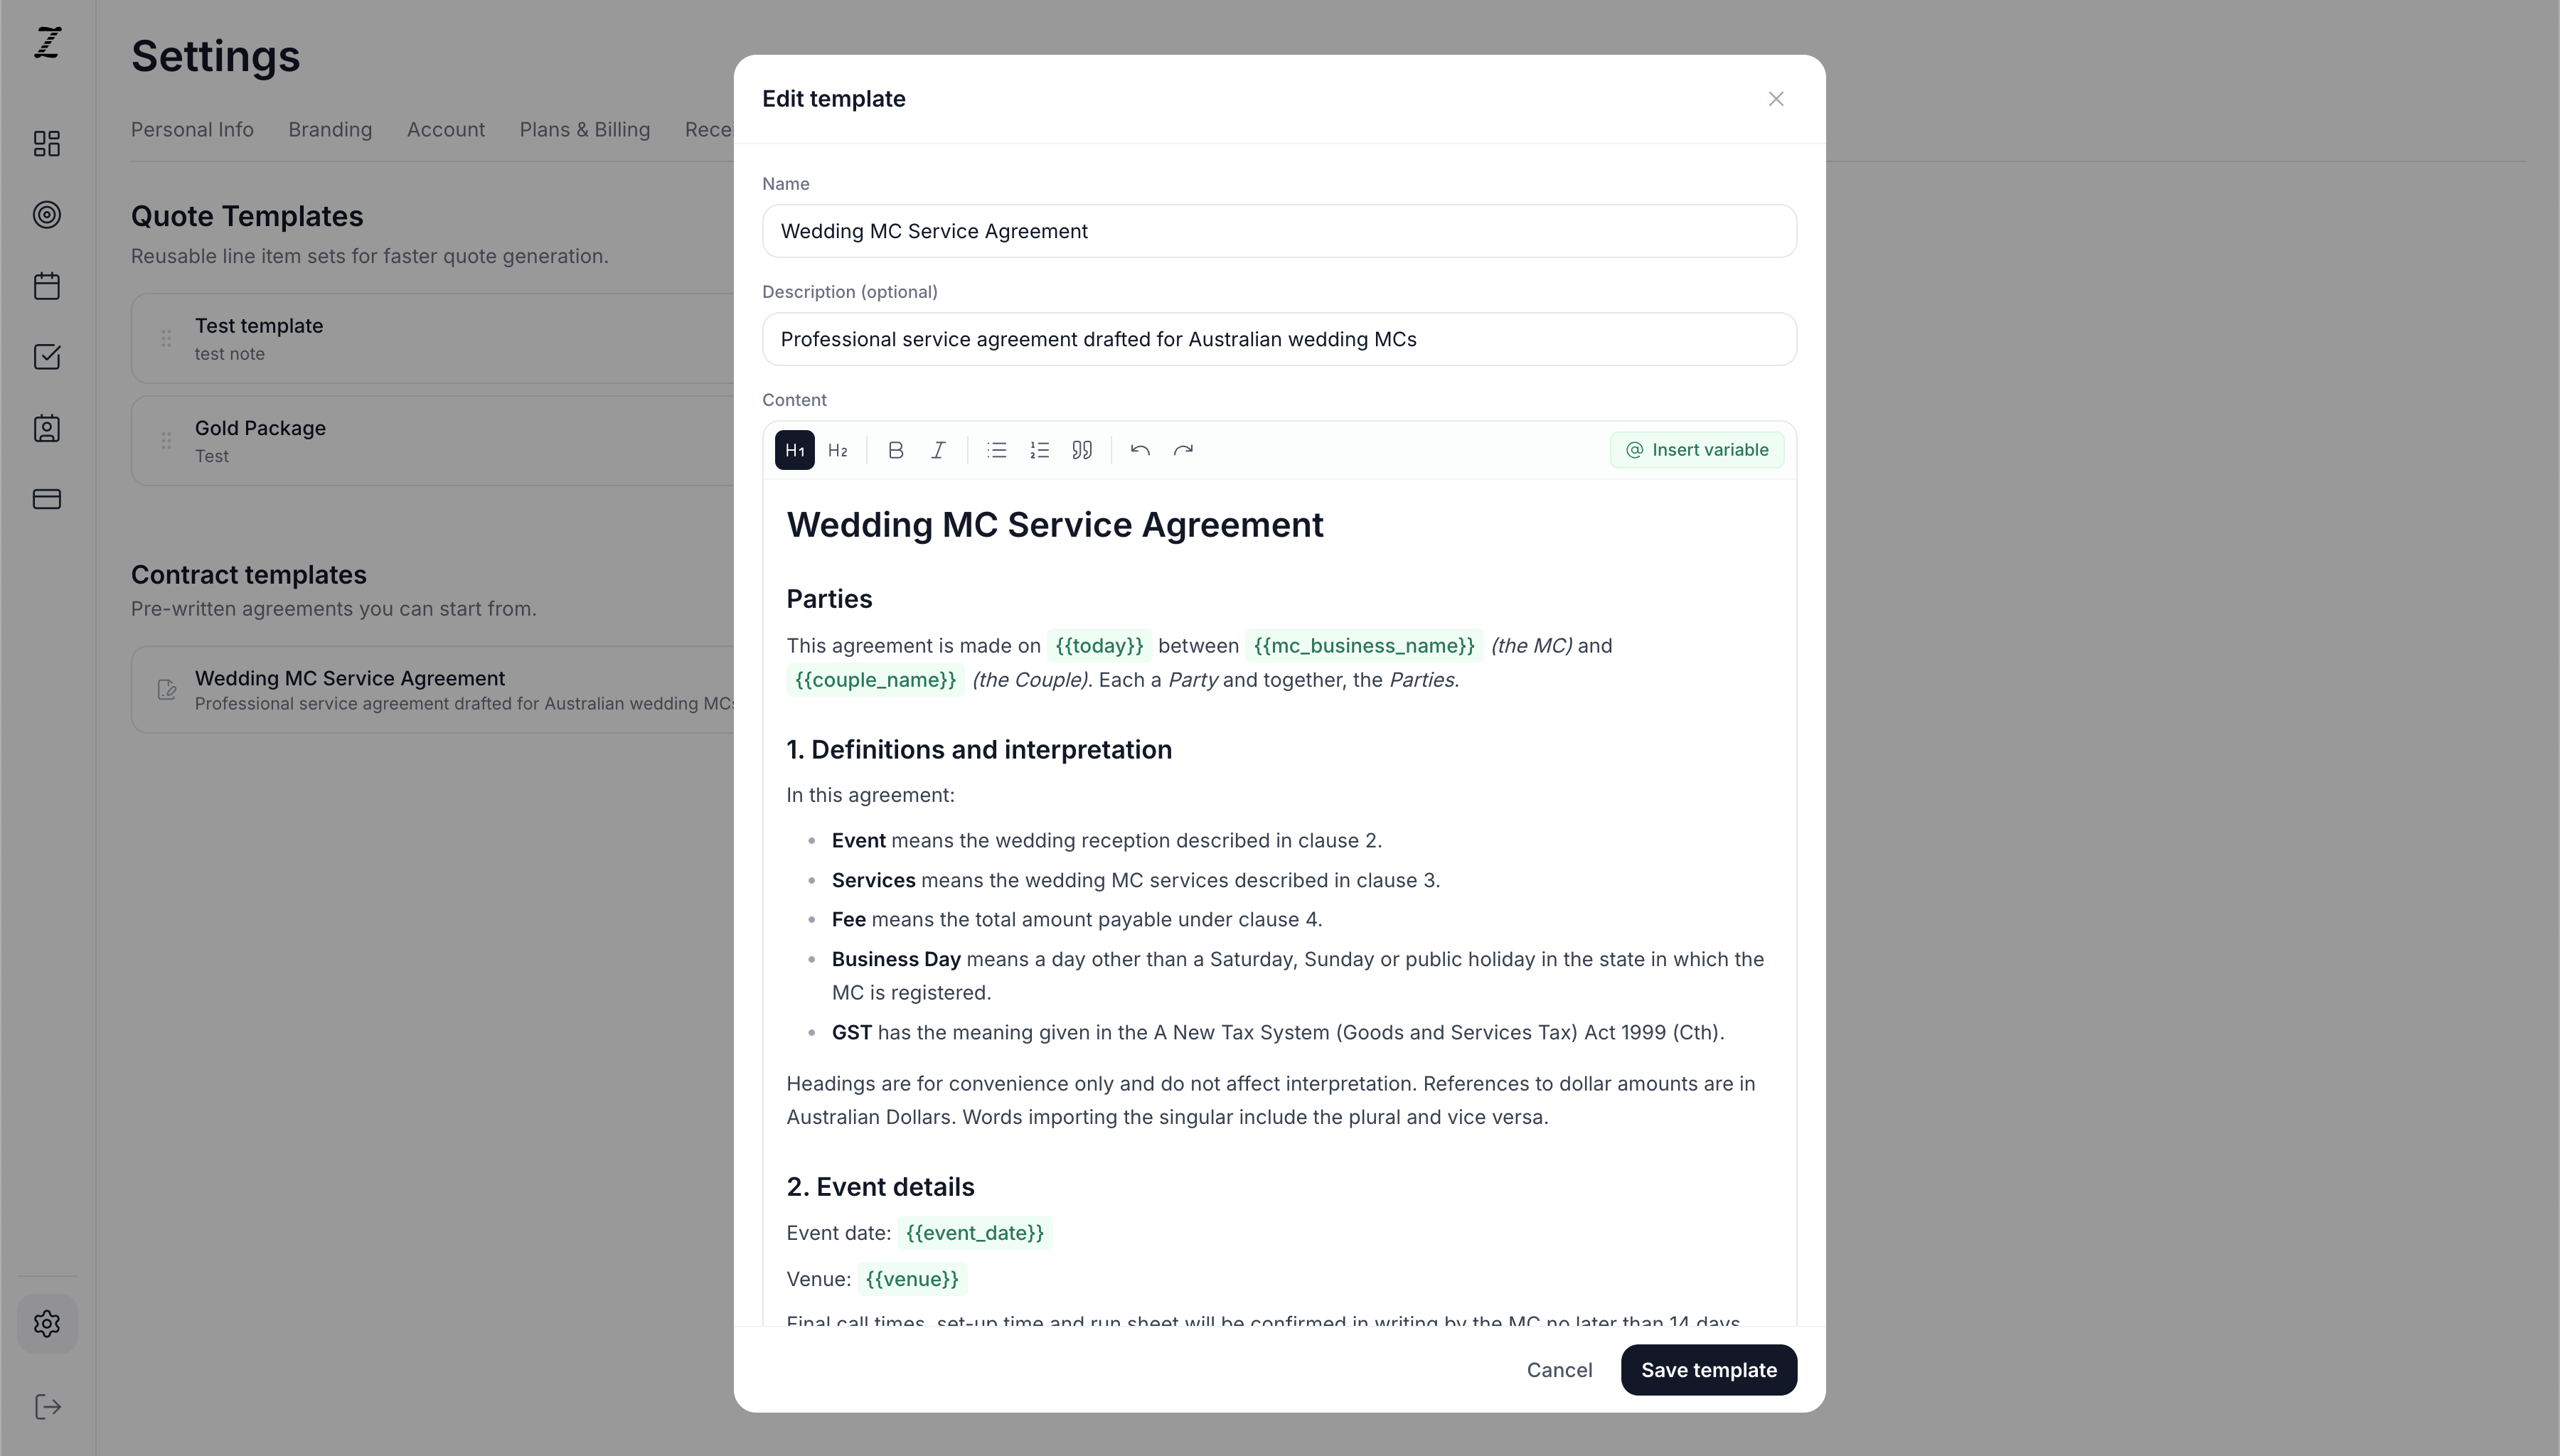
Task: Undo the last edit
Action: point(1140,450)
